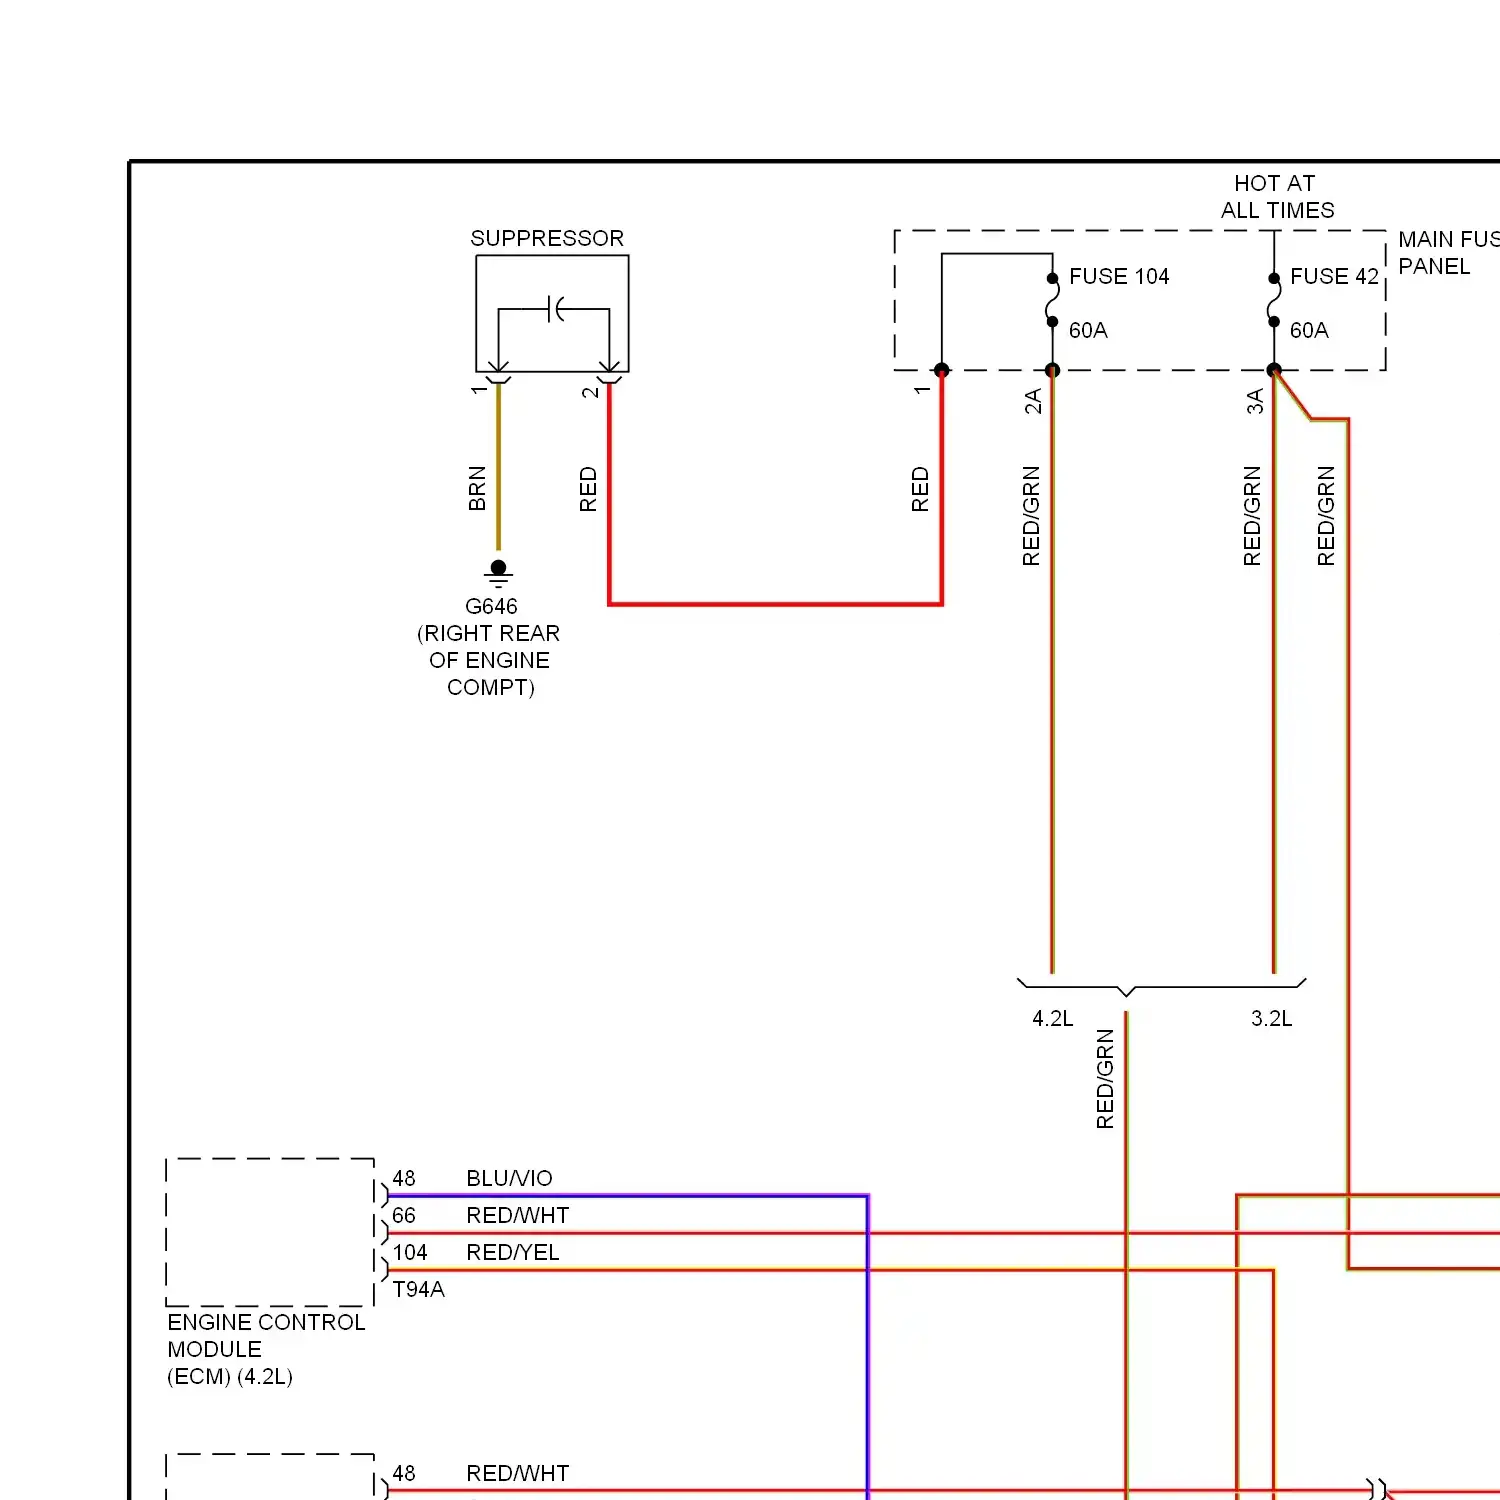The width and height of the screenshot is (1500, 1500).
Task: Click the 60A rating under FUSE 104
Action: point(1088,330)
